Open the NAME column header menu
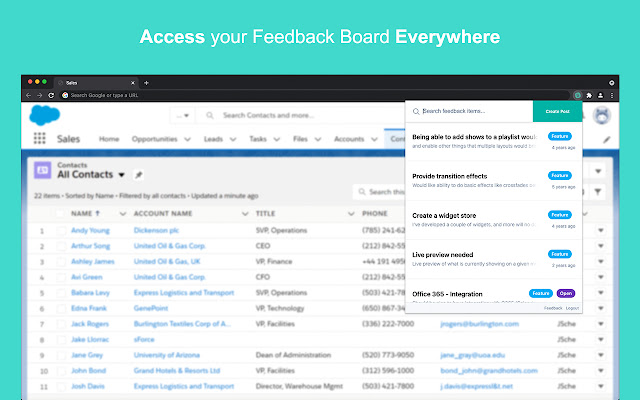640x400 pixels. tap(122, 213)
